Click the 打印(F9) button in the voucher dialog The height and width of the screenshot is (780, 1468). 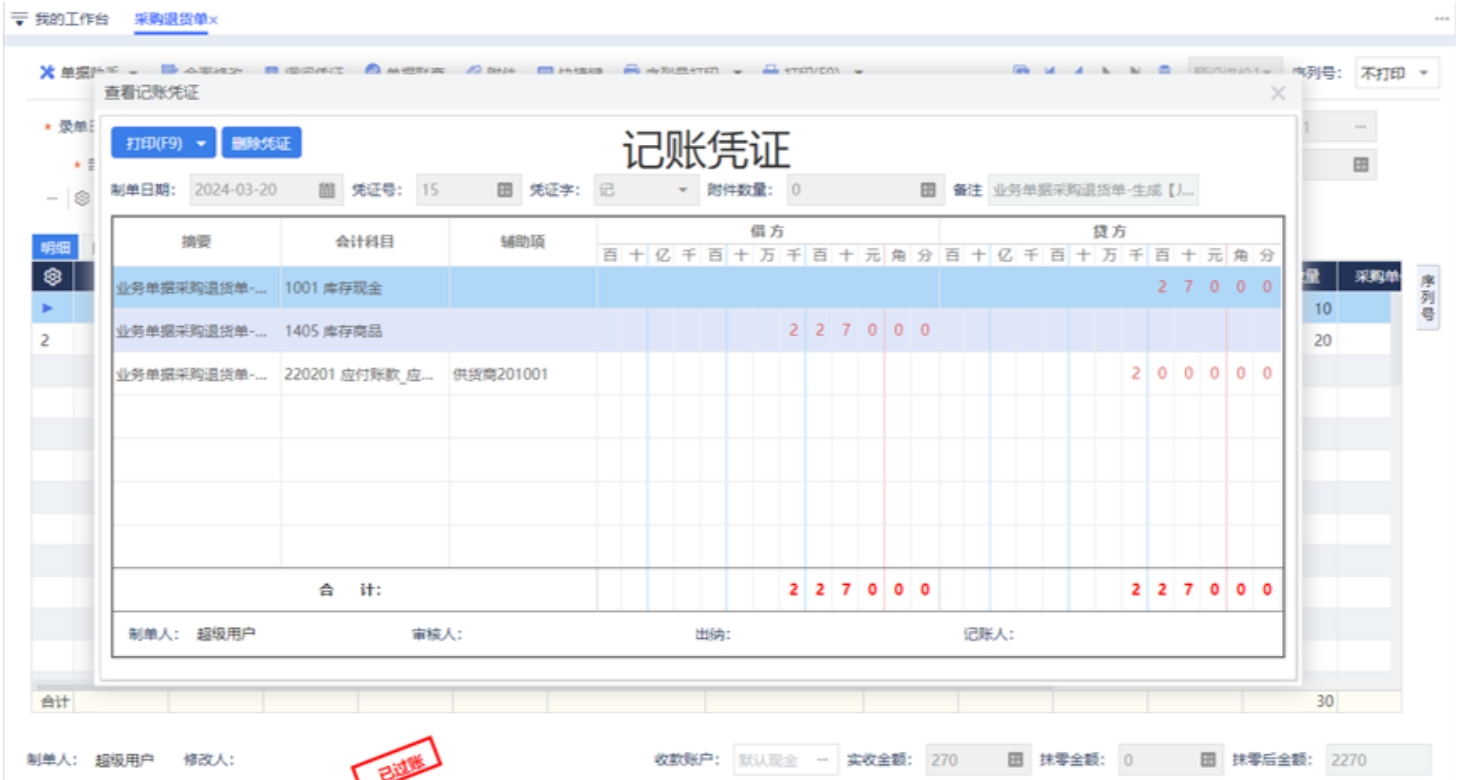154,143
